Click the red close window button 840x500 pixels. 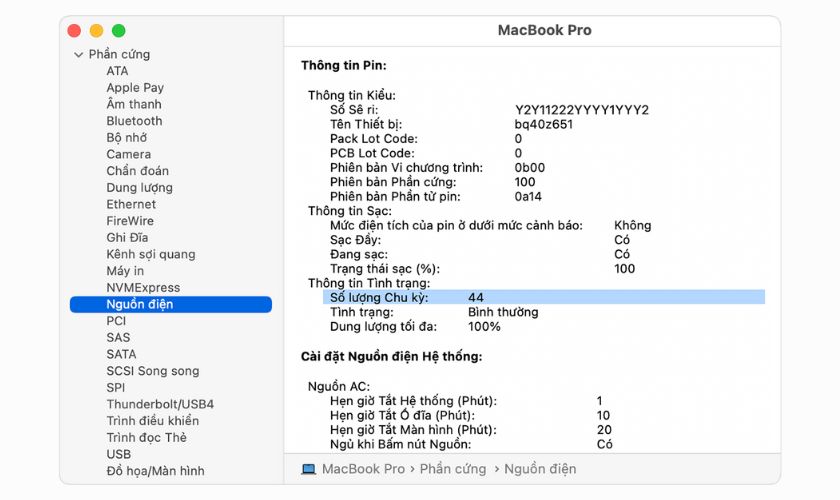tap(74, 31)
